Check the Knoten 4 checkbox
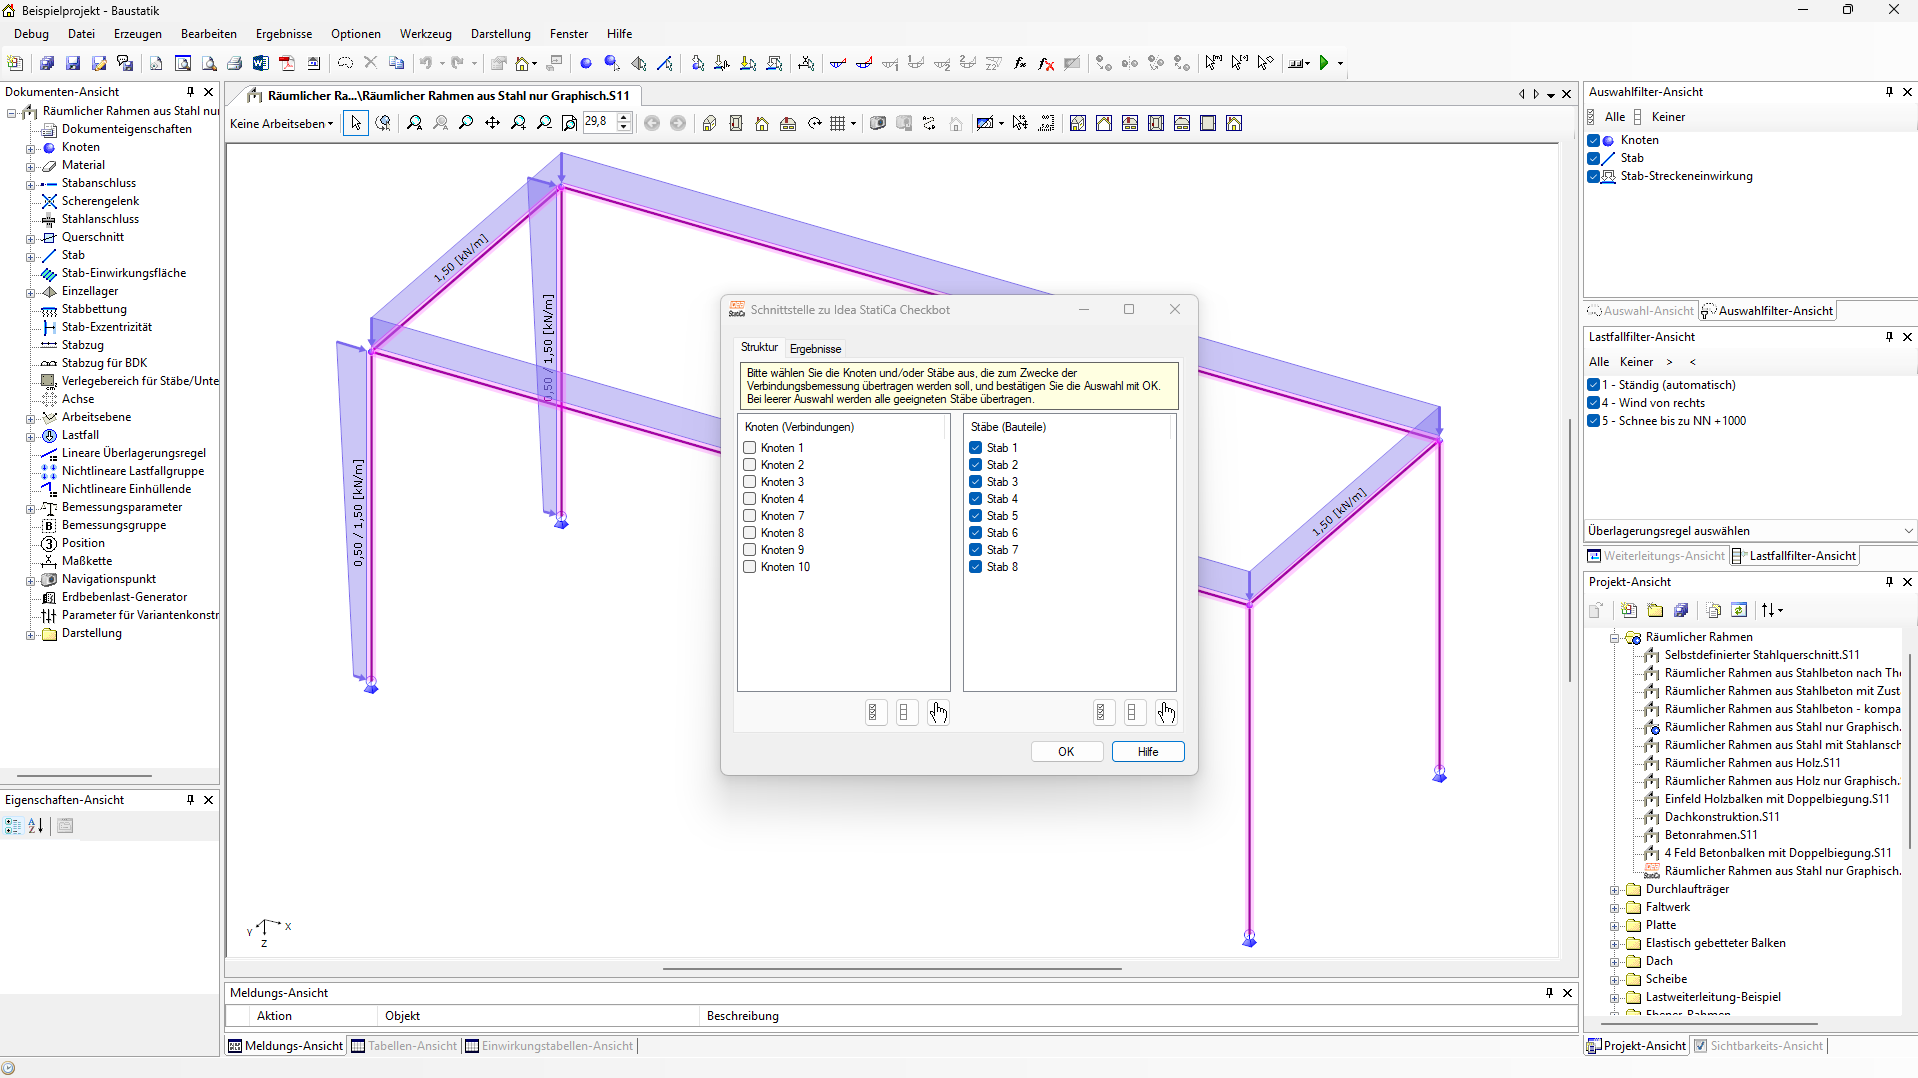This screenshot has height=1078, width=1918. click(x=749, y=499)
